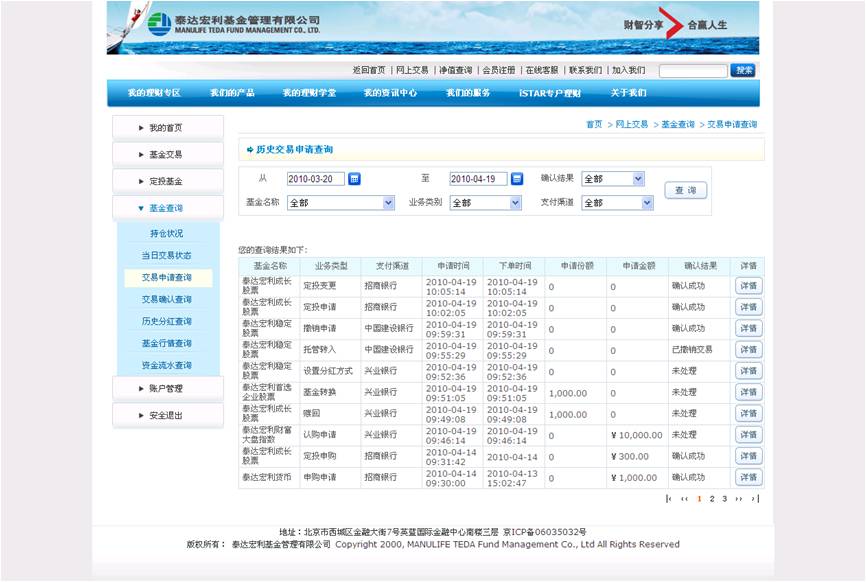Click the 申请时间 column header
Screen dimensions: 866x582
(x=453, y=266)
